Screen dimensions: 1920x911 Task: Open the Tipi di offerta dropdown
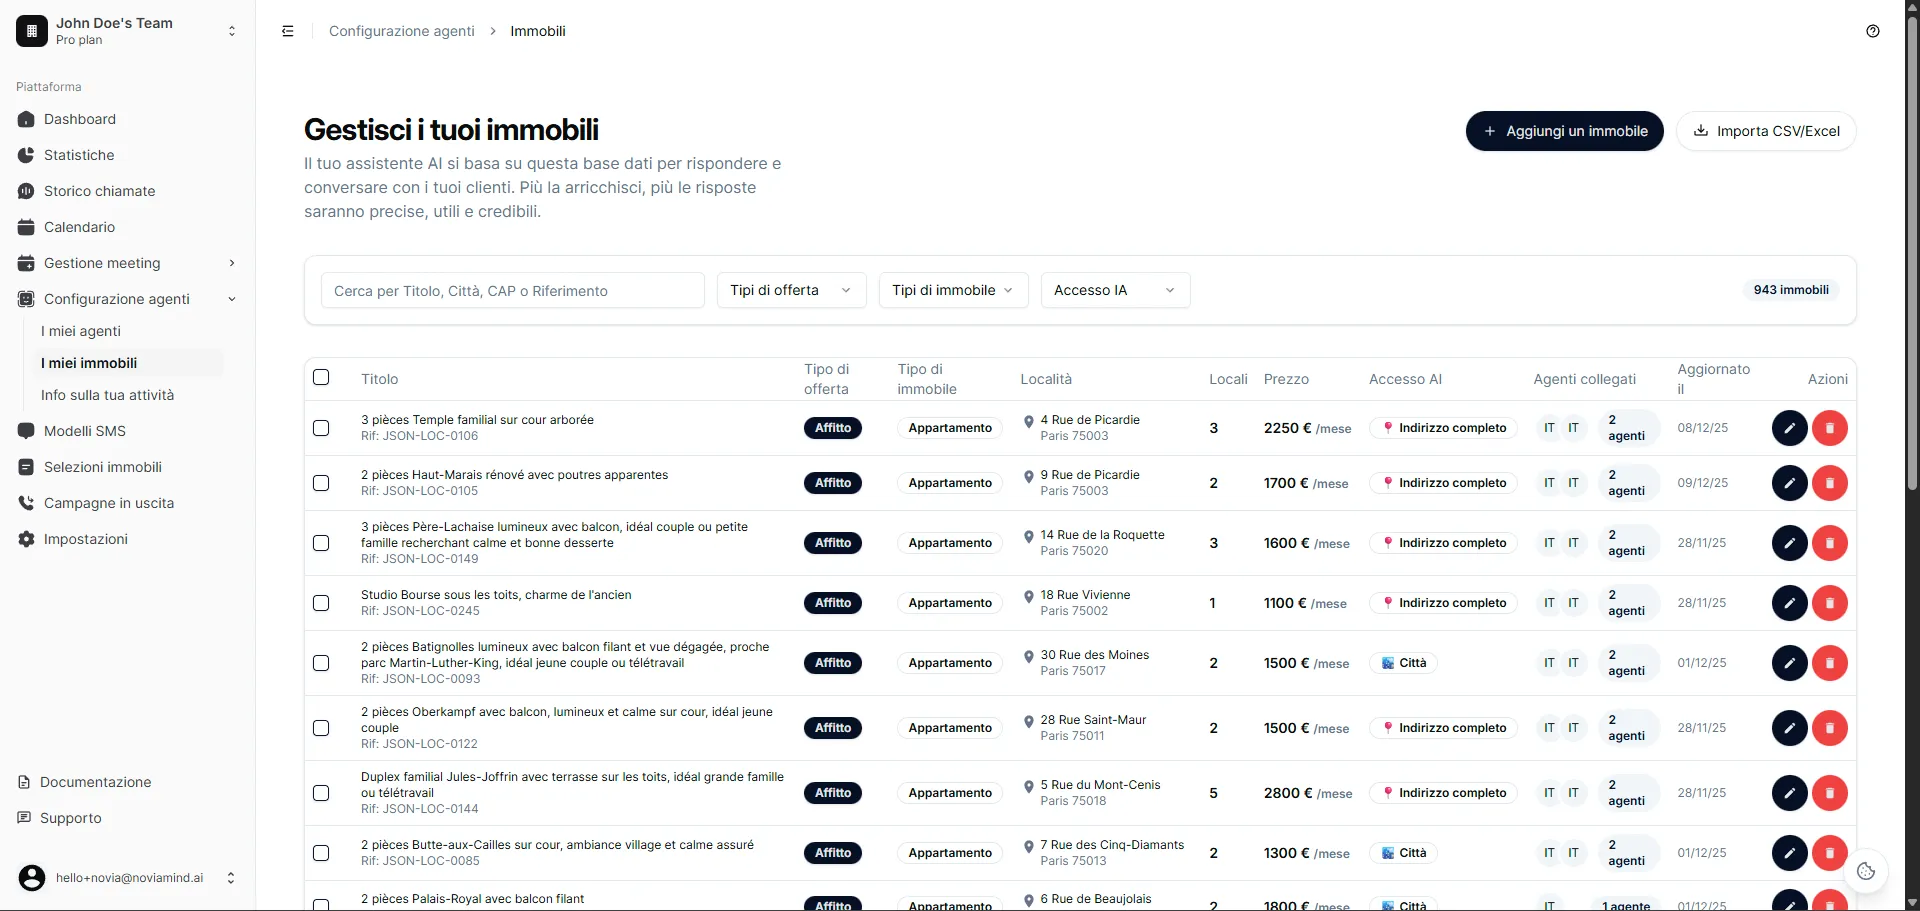[x=791, y=290]
